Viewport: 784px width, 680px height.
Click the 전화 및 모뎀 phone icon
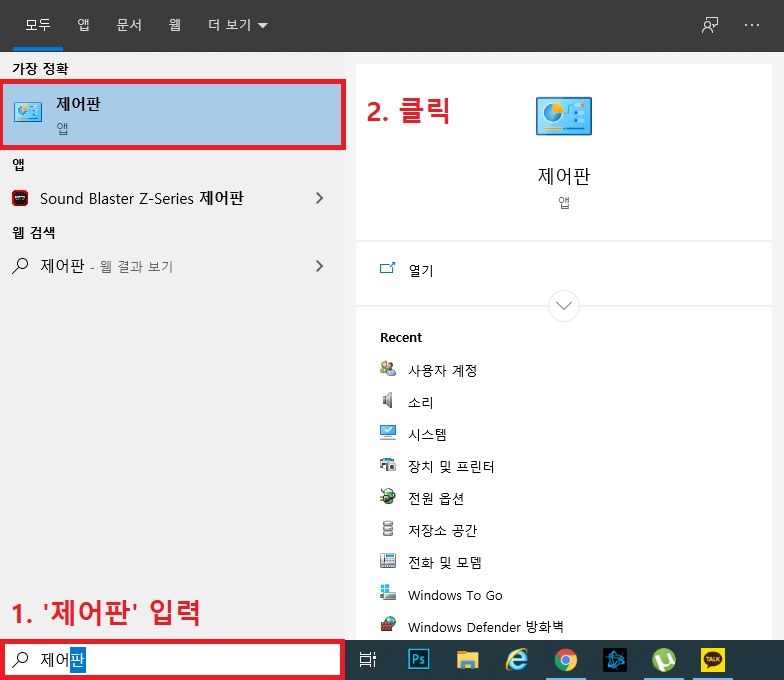(x=388, y=560)
